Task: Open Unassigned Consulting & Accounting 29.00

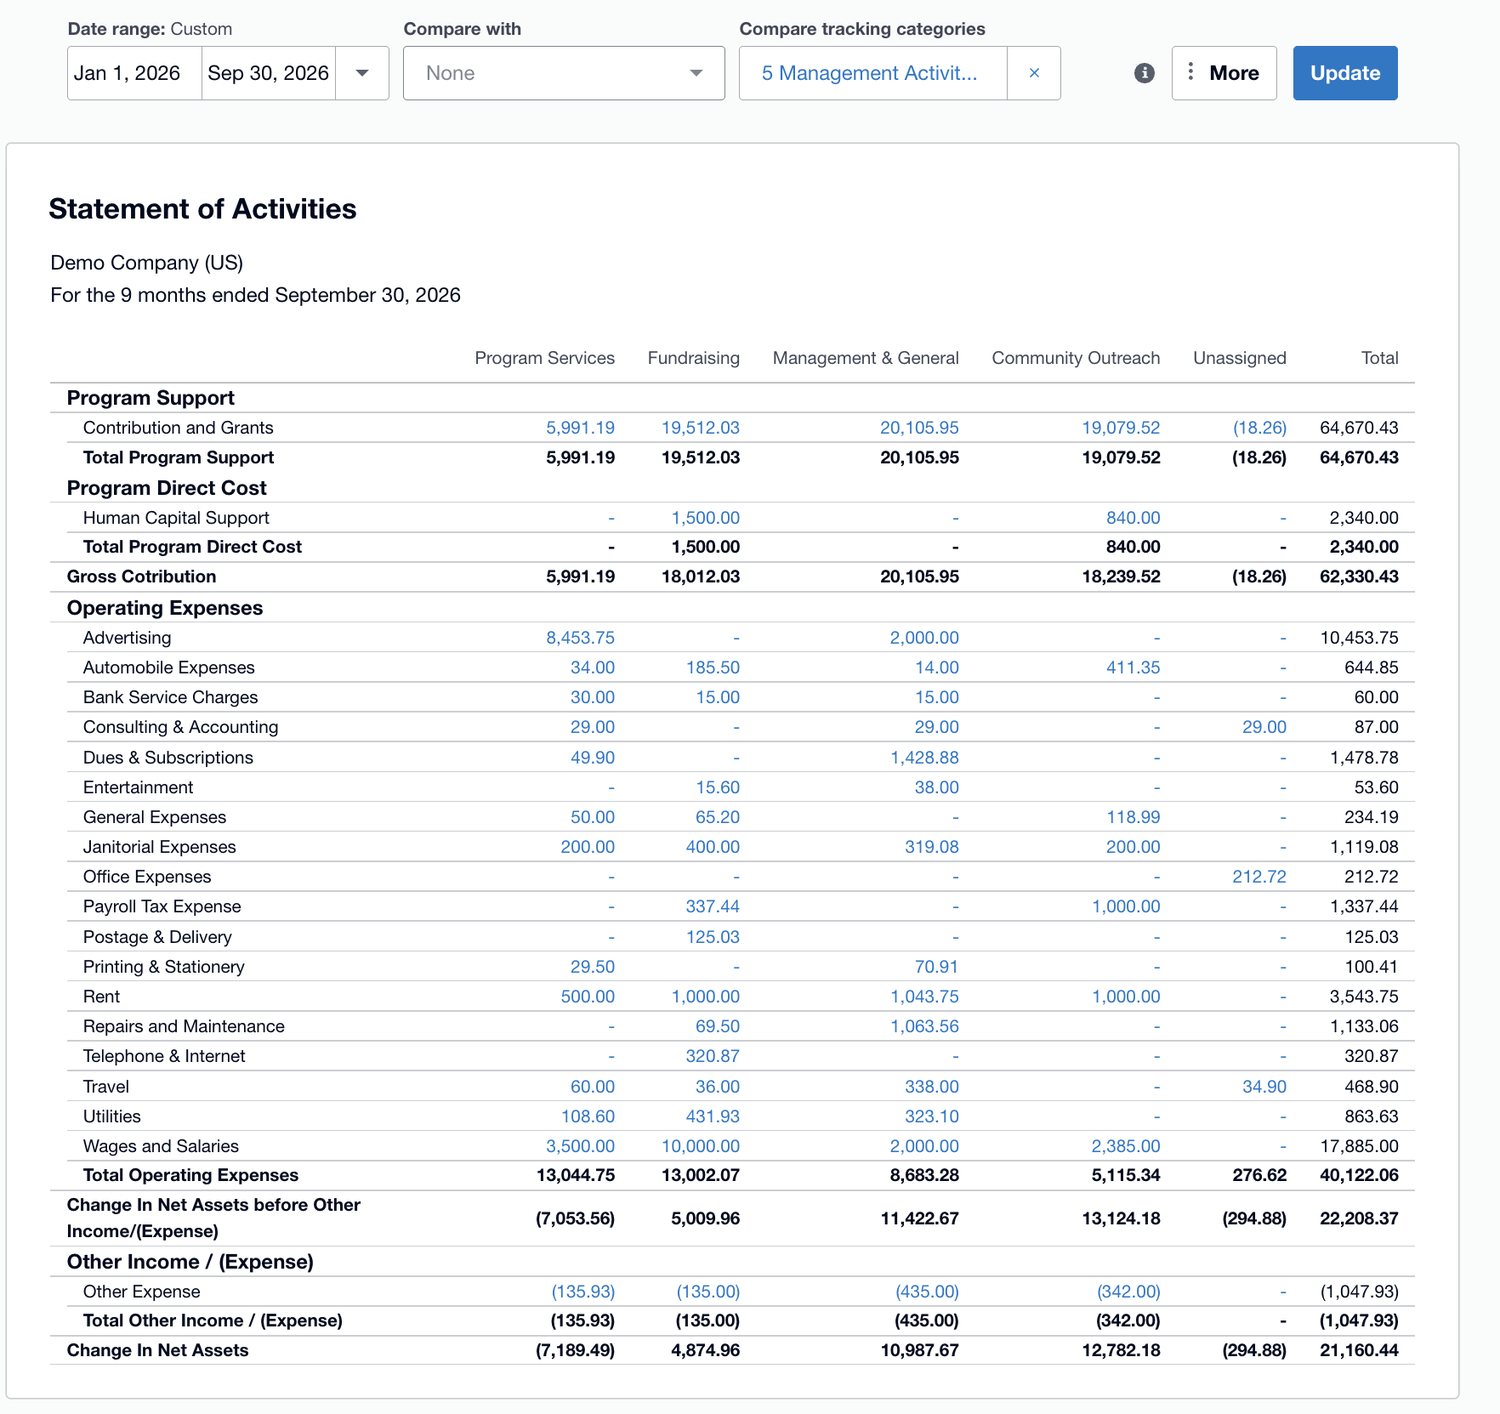Action: click(1264, 727)
